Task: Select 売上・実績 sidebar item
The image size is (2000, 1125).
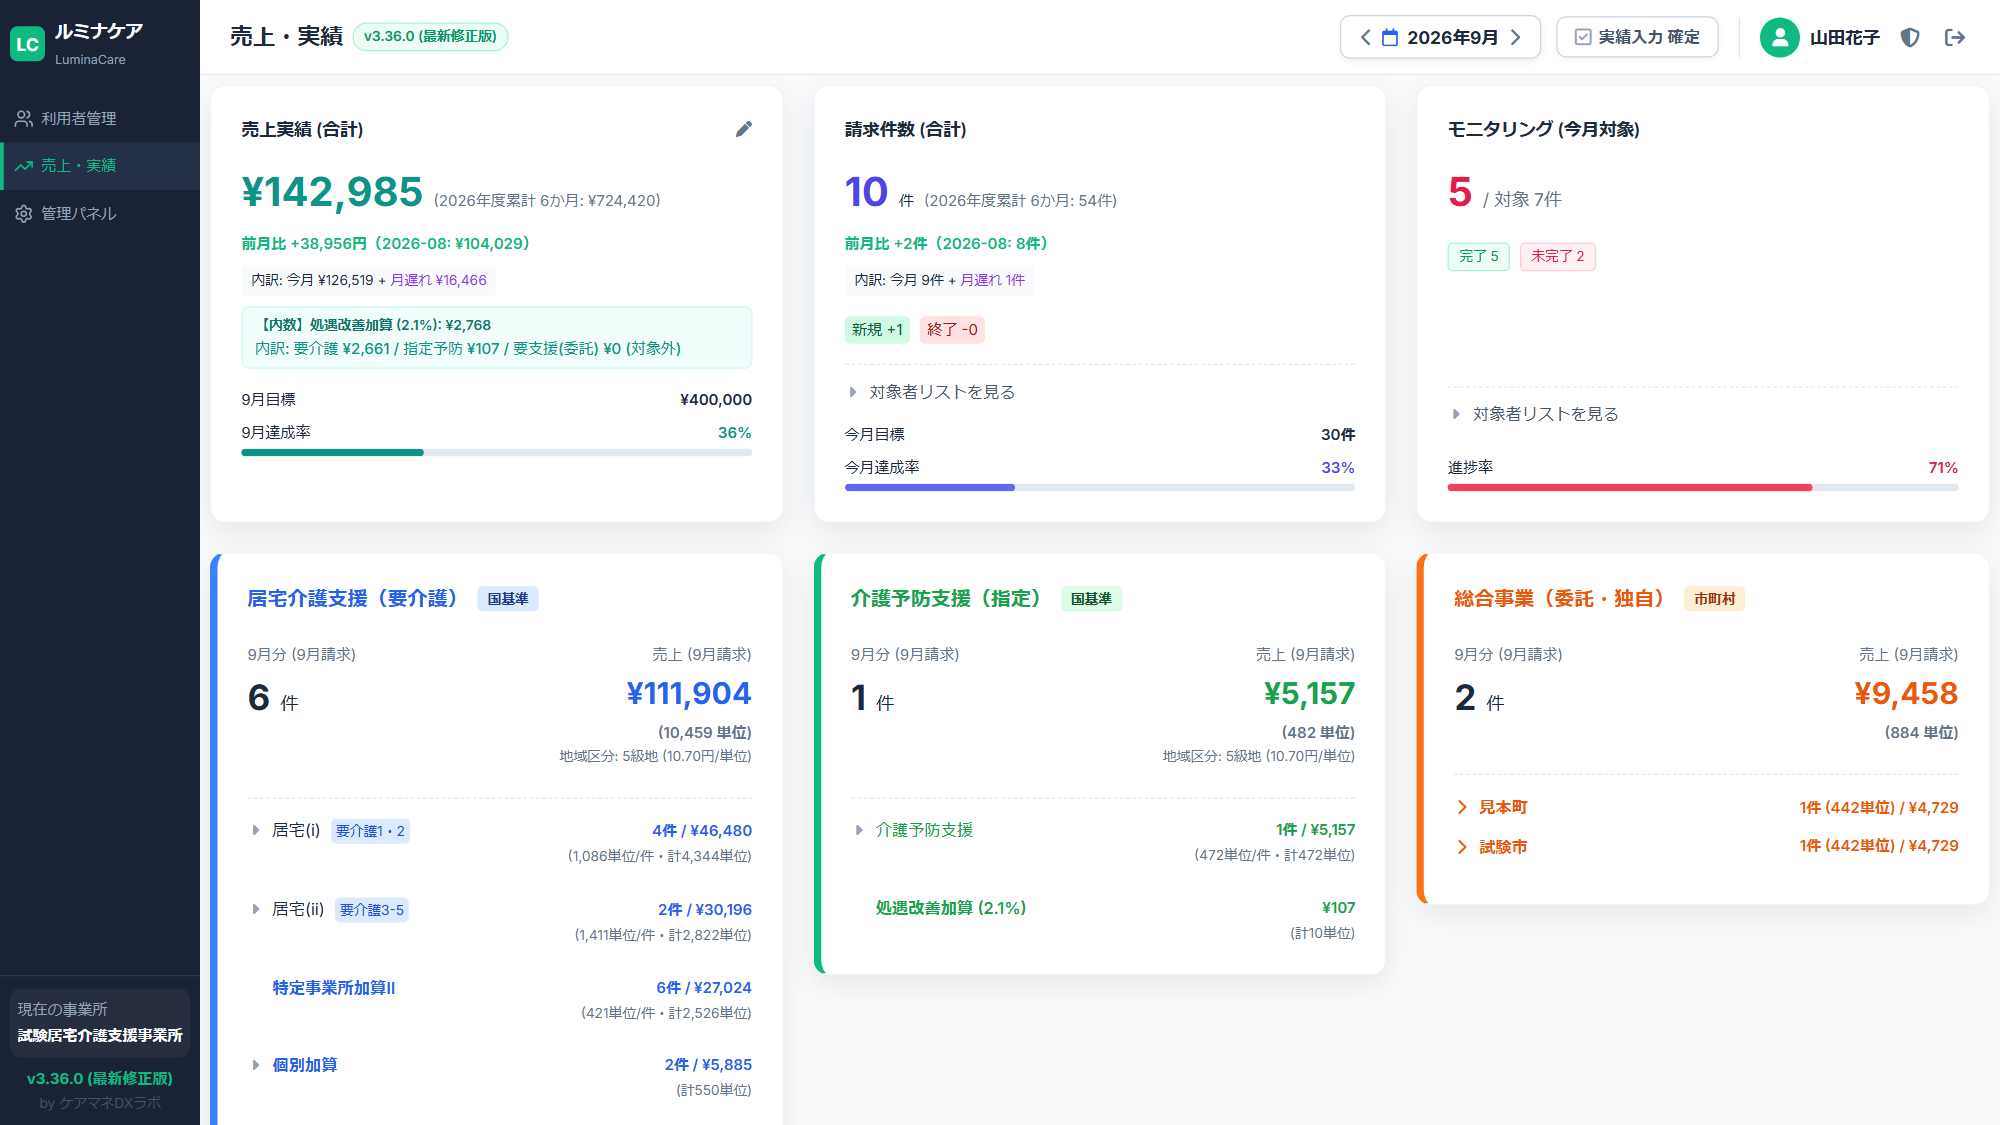Action: click(x=100, y=166)
